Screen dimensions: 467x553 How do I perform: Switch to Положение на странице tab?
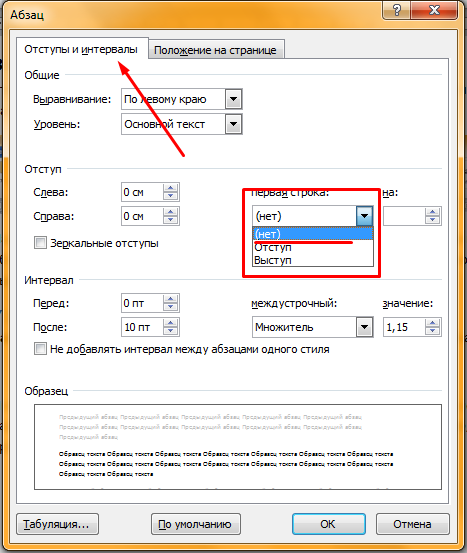click(216, 50)
